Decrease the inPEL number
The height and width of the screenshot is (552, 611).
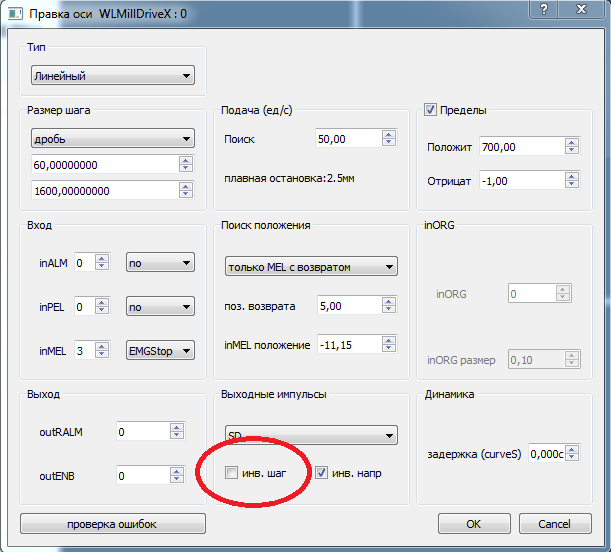102,311
